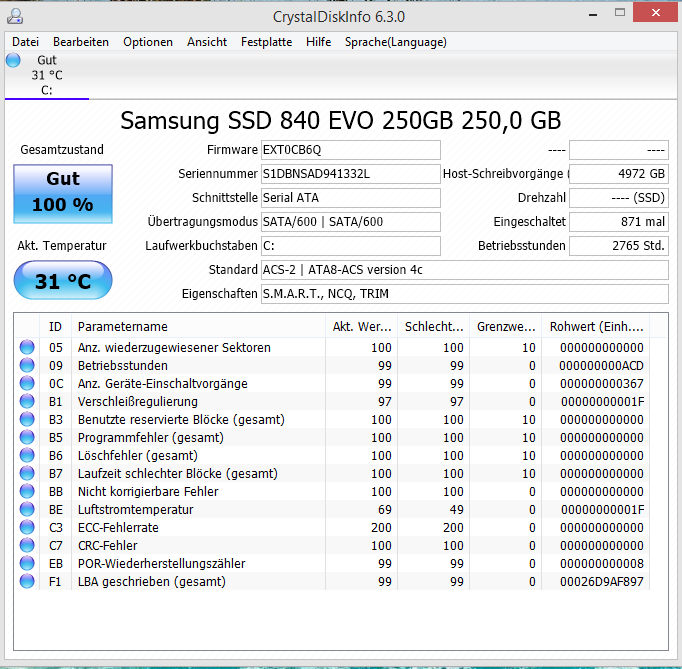Click the status orb for ID B5 row
The height and width of the screenshot is (669, 682).
(27, 437)
